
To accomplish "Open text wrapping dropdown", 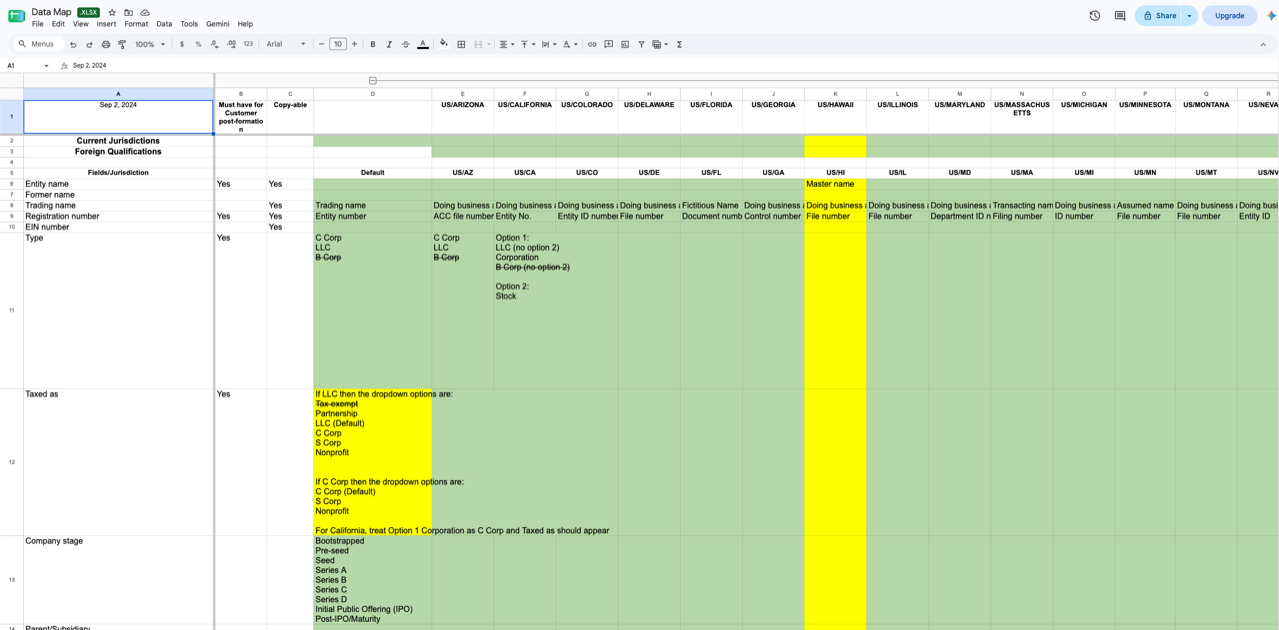I will [x=547, y=44].
